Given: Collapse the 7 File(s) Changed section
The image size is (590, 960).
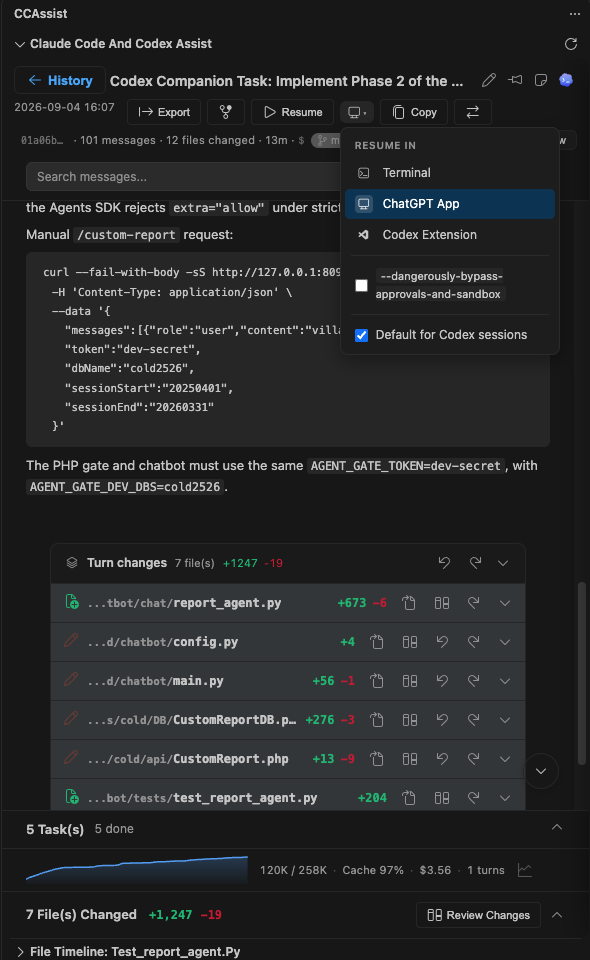Looking at the screenshot, I should coord(557,915).
